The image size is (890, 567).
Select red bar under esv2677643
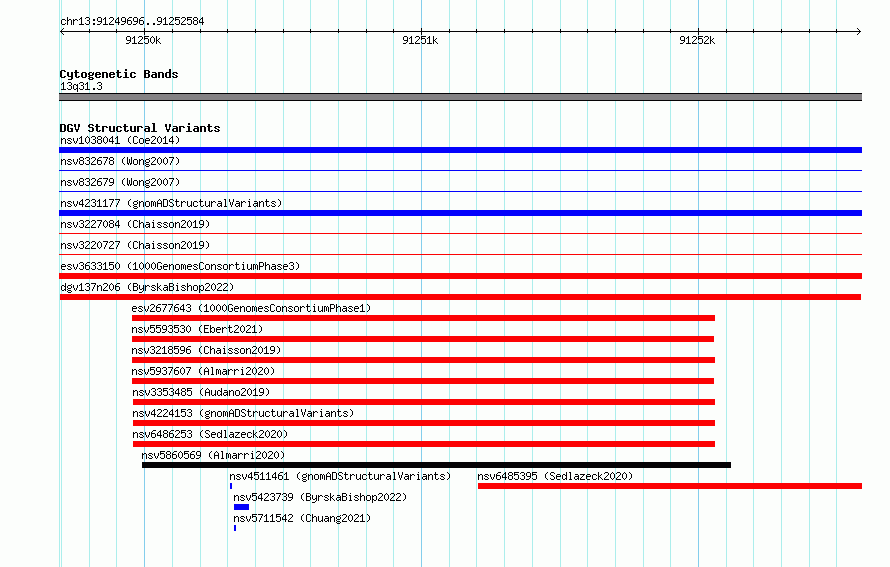(423, 318)
